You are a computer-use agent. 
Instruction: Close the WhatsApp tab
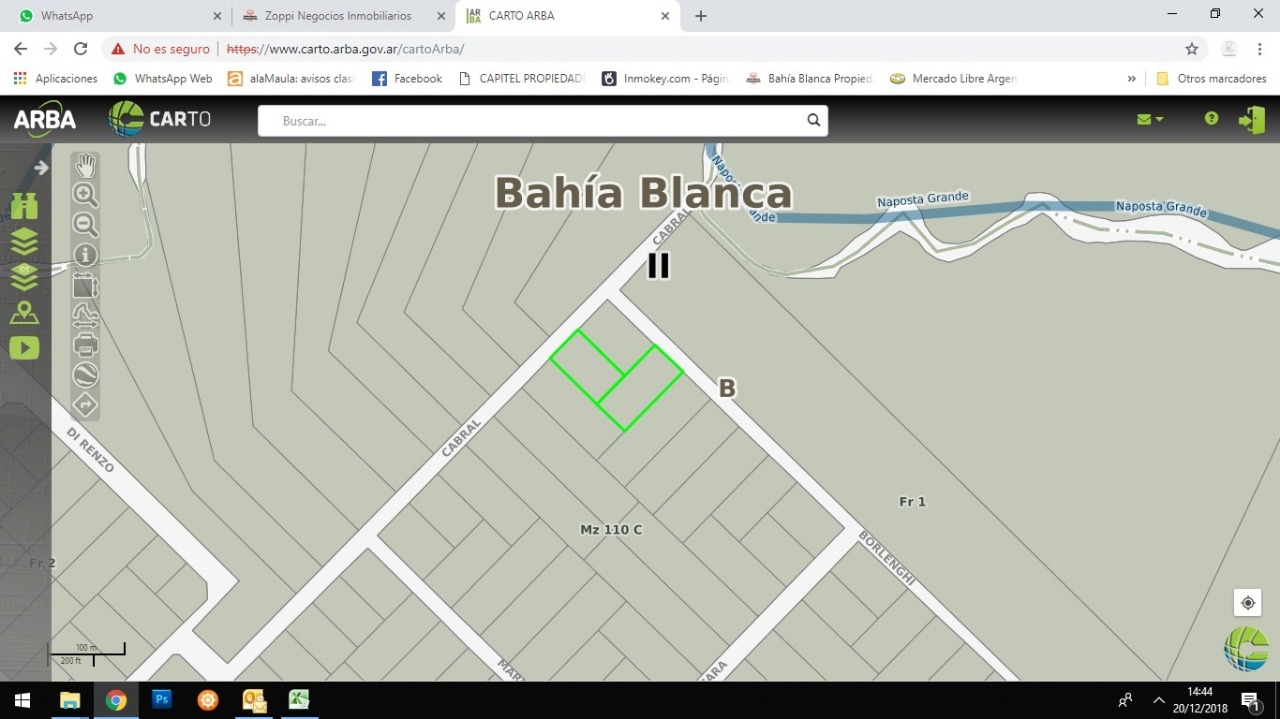pyautogui.click(x=218, y=16)
